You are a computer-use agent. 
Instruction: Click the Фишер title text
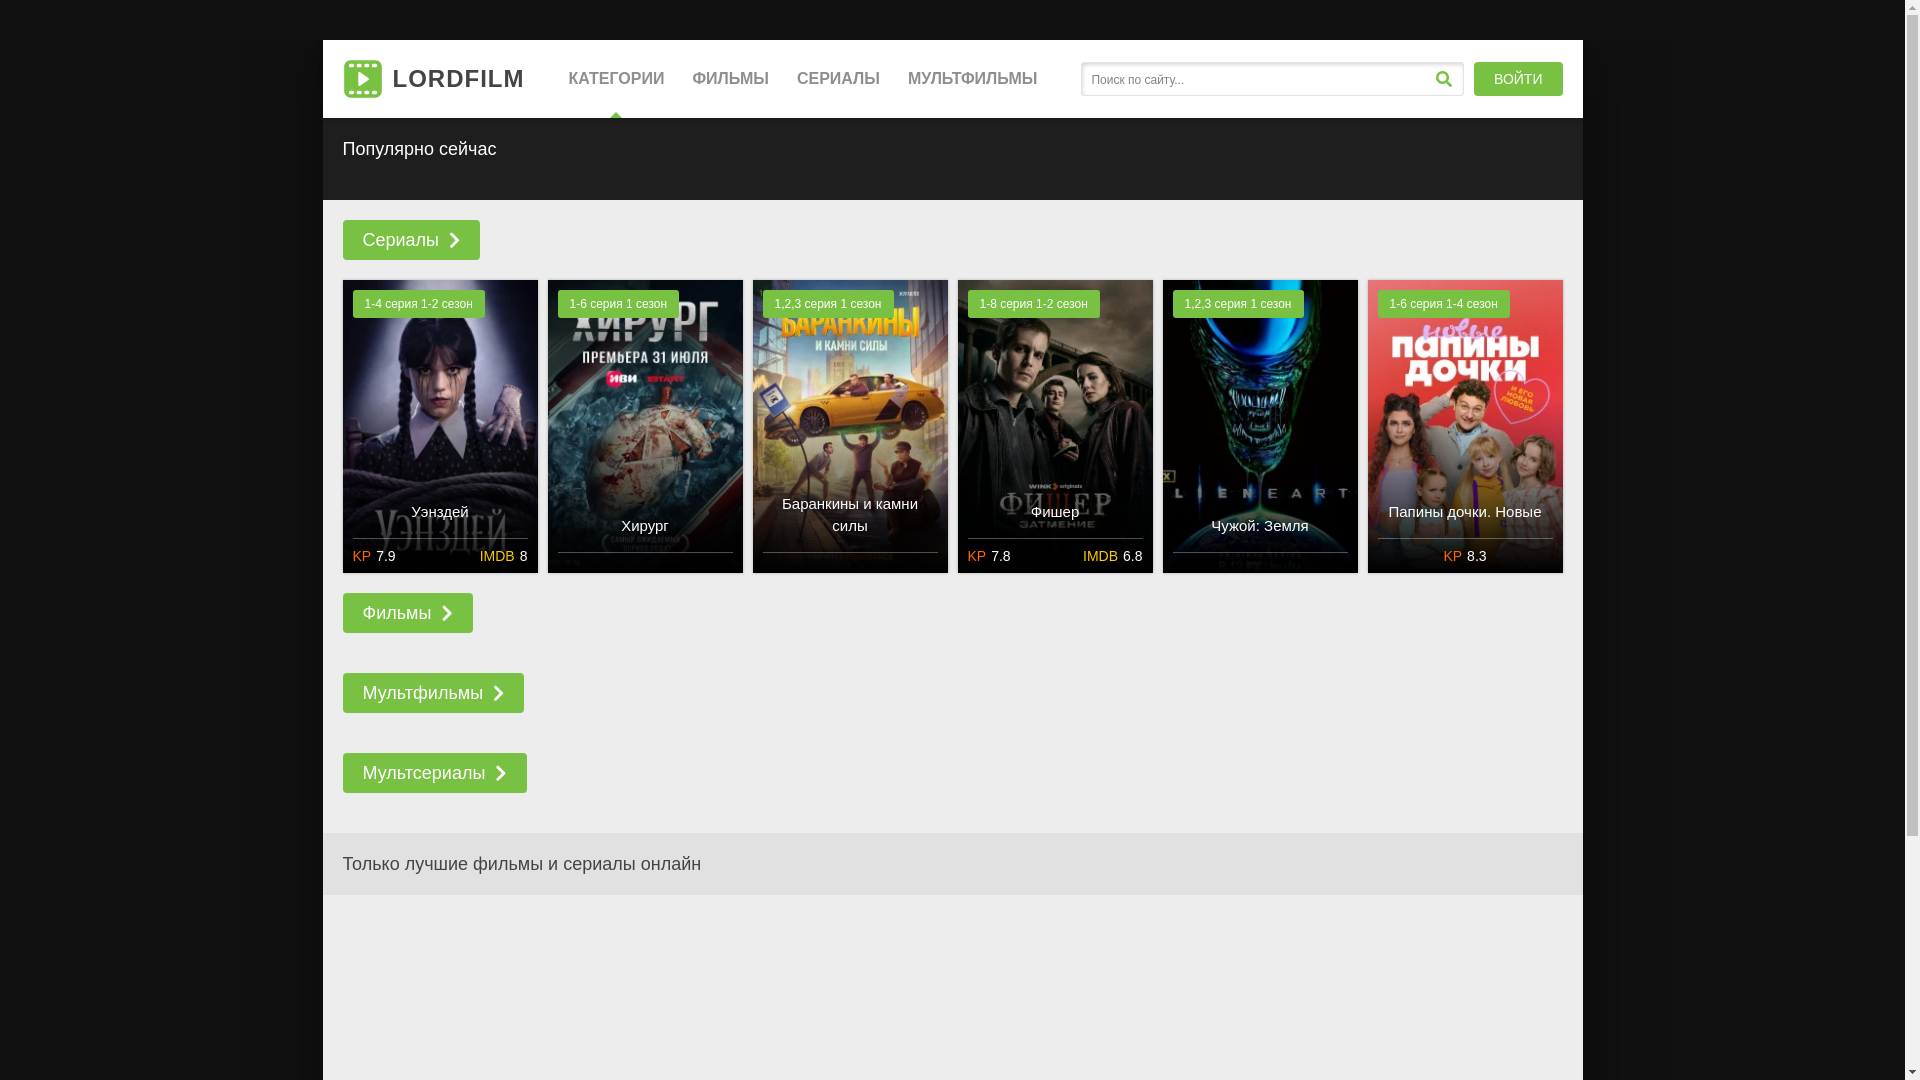click(x=1054, y=512)
